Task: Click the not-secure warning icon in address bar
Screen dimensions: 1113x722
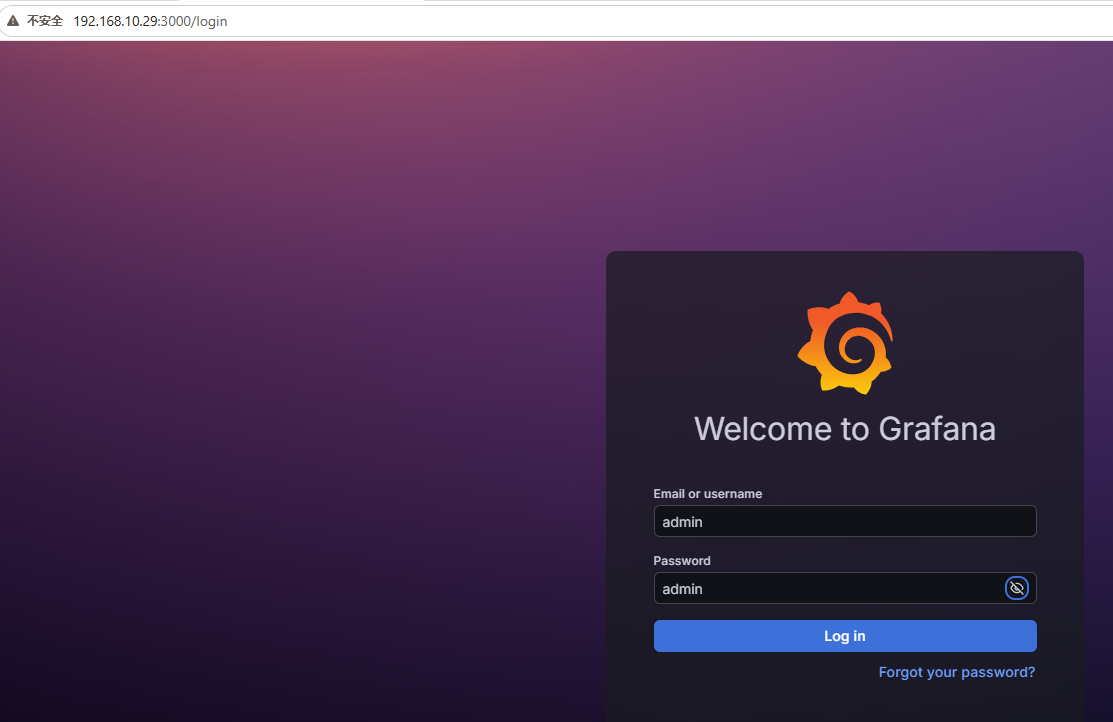Action: [13, 21]
